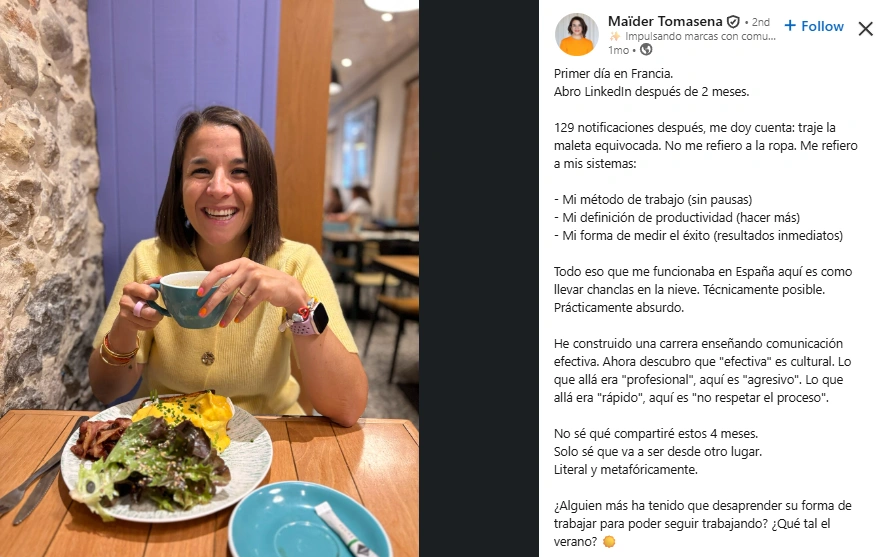877x557 pixels.
Task: Click the headline 'Impulsando marcas con comu...'
Action: (x=700, y=36)
